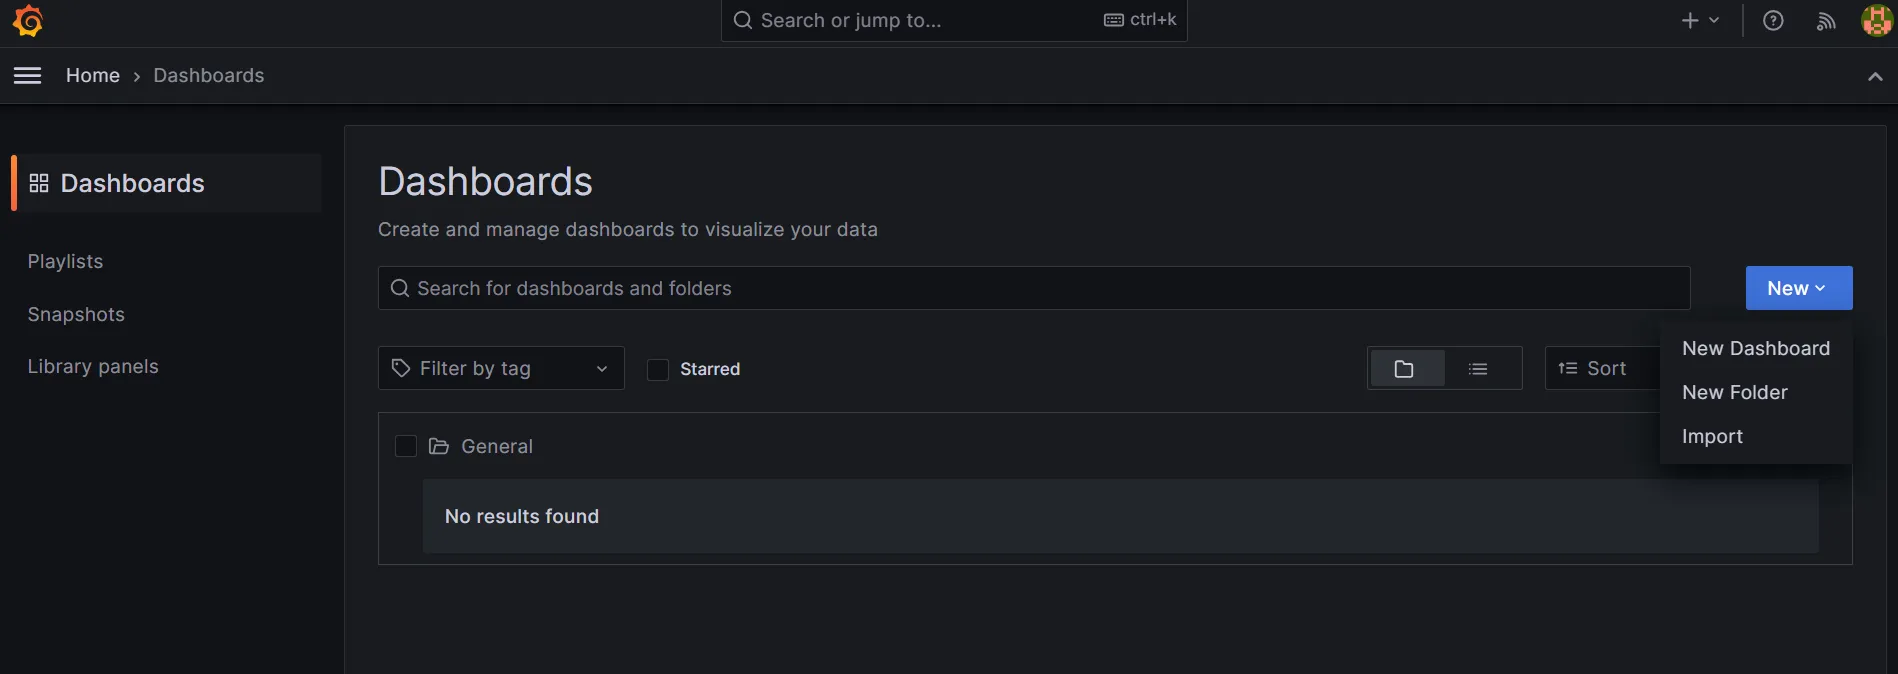Switch to list view icon
Screen dimensions: 1898x674
coord(1478,369)
